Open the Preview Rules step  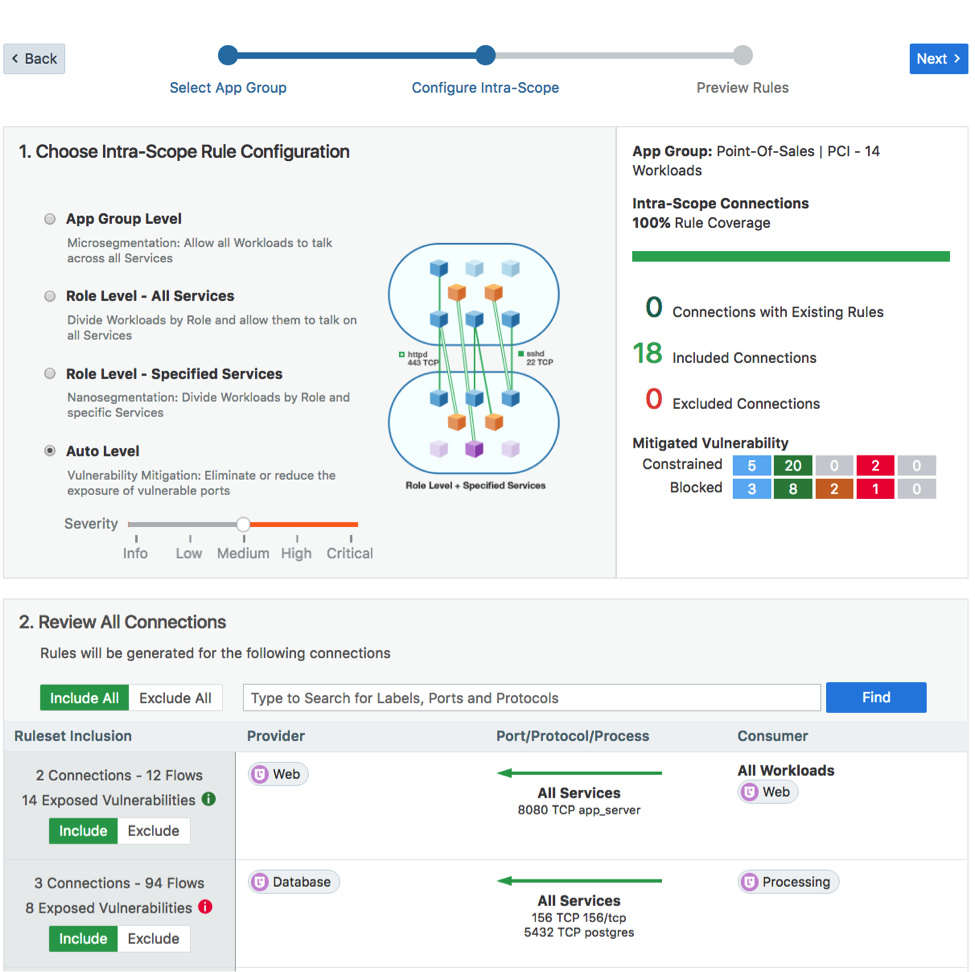(742, 56)
